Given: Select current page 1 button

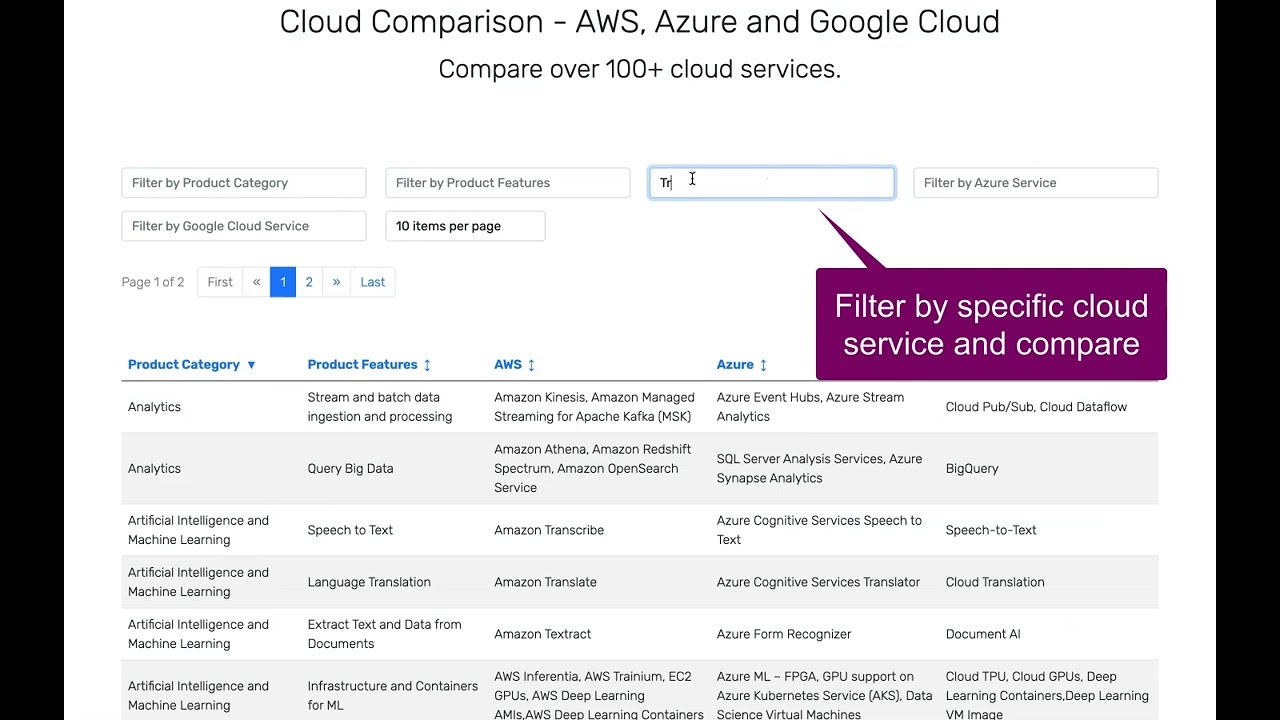Looking at the screenshot, I should (x=283, y=282).
